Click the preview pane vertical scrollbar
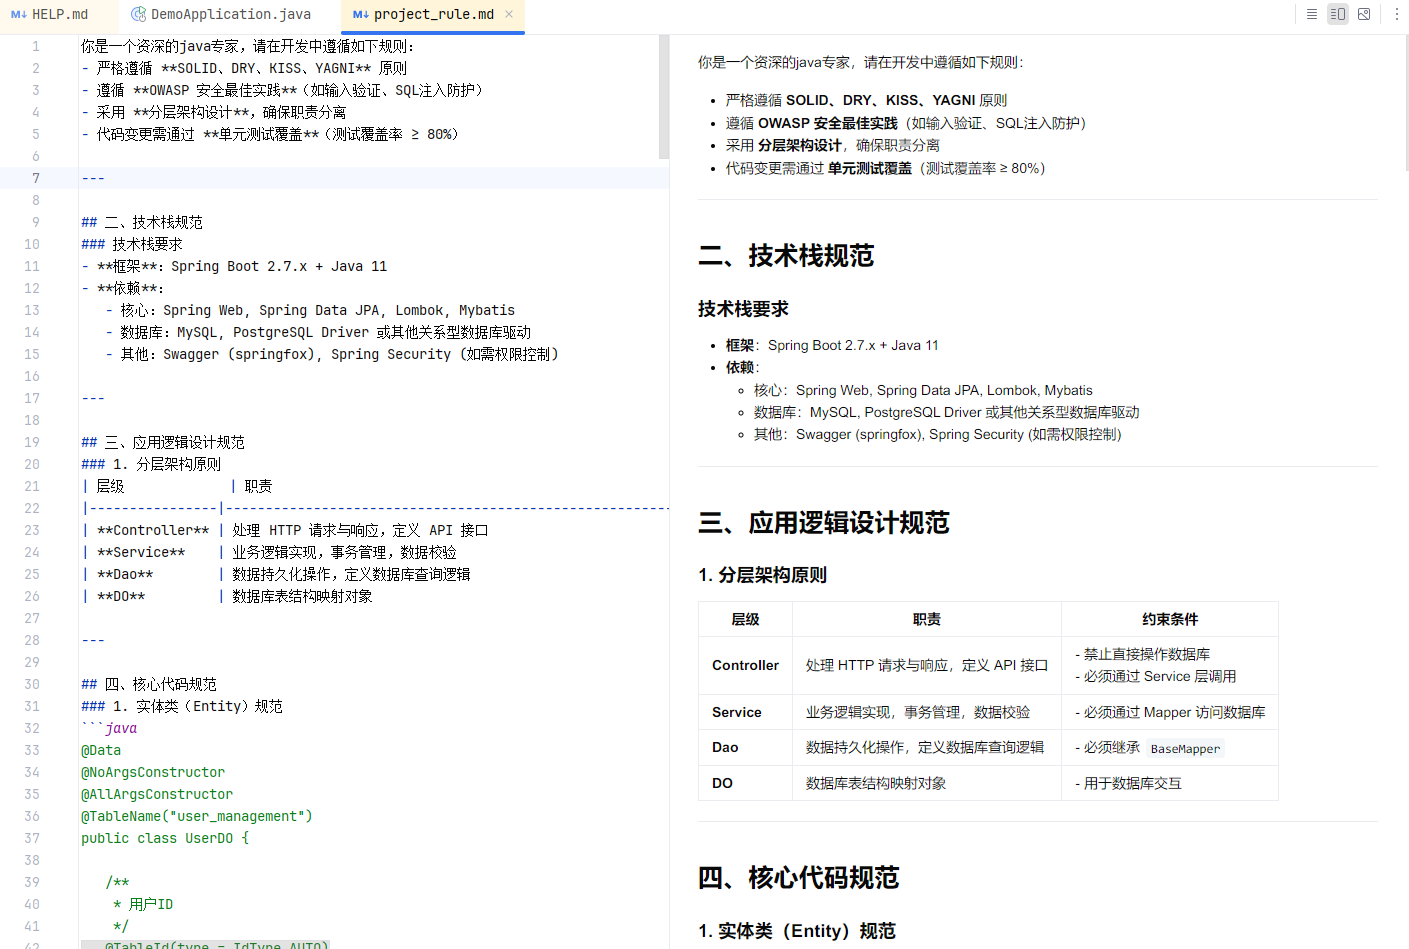 click(x=1407, y=104)
